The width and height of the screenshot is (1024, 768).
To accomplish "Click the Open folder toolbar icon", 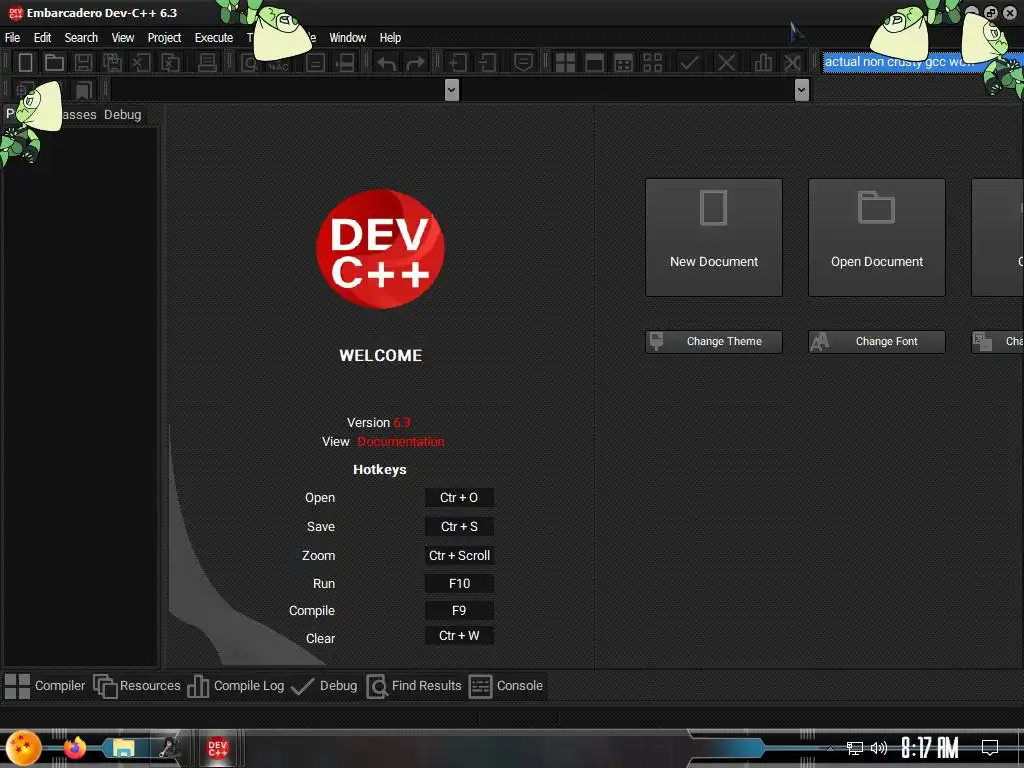I will coord(54,63).
